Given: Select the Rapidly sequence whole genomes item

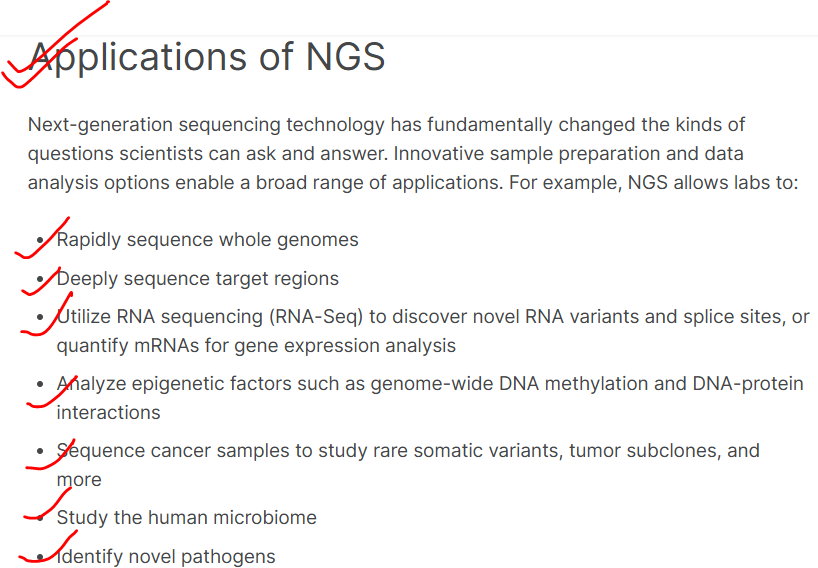Looking at the screenshot, I should tap(208, 240).
